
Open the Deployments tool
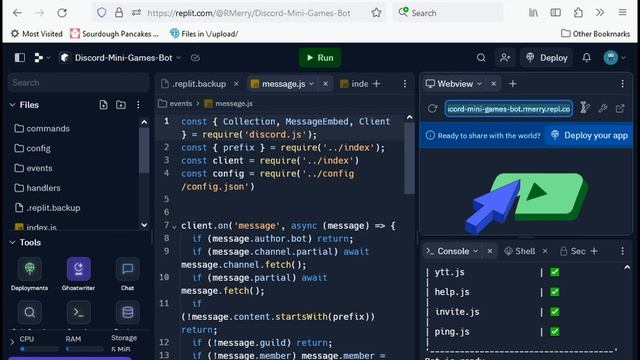[29, 274]
